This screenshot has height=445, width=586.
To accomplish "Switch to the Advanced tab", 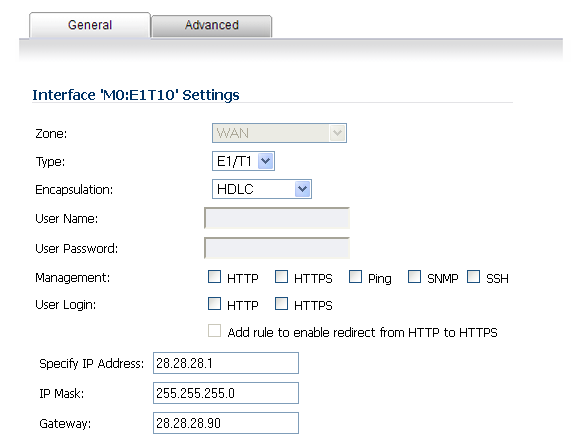I will point(212,26).
